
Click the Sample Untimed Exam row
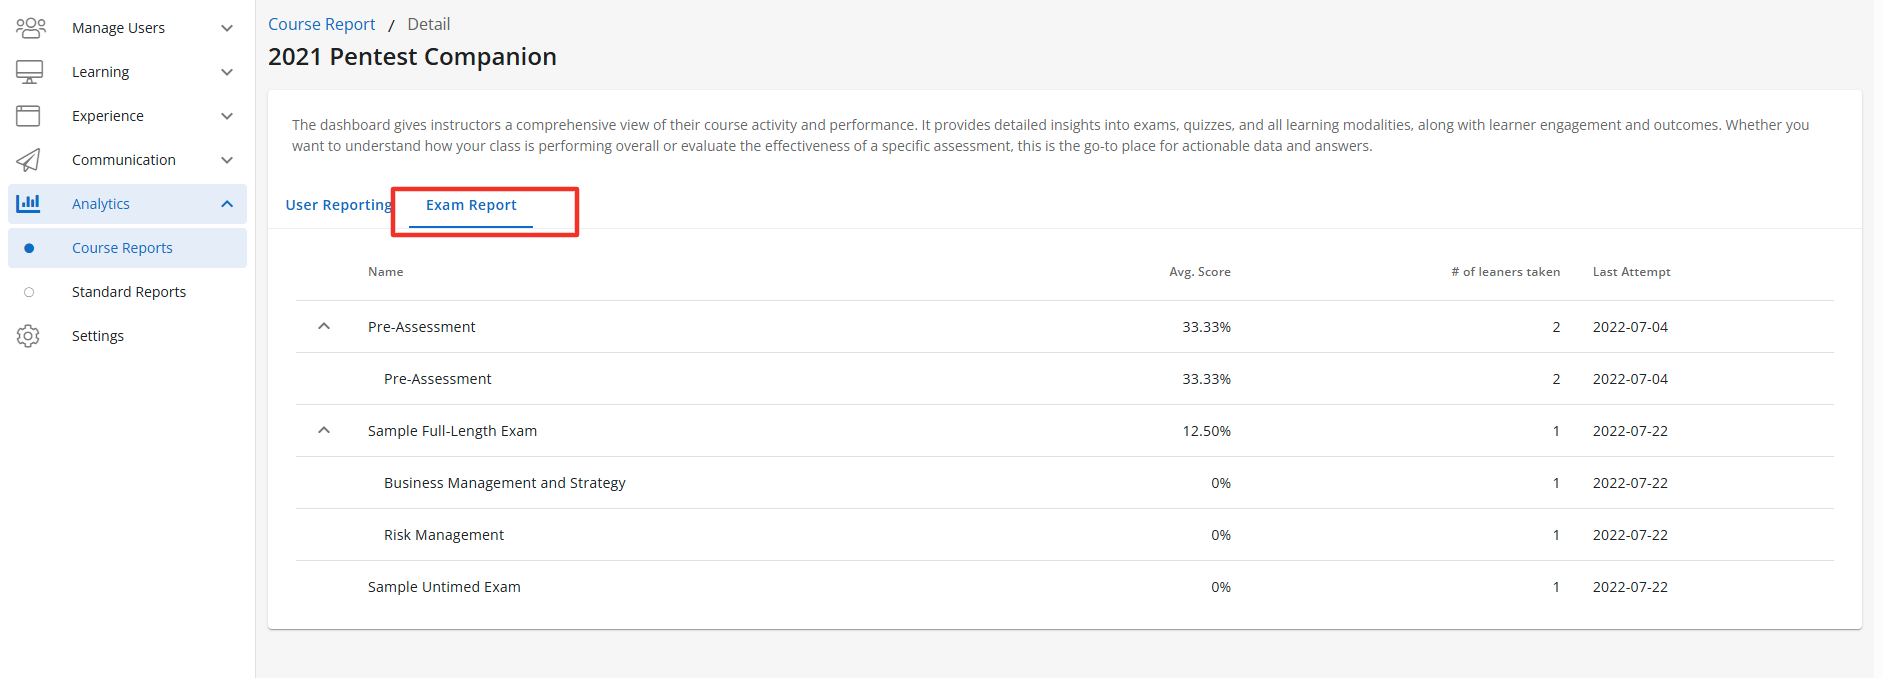click(444, 587)
